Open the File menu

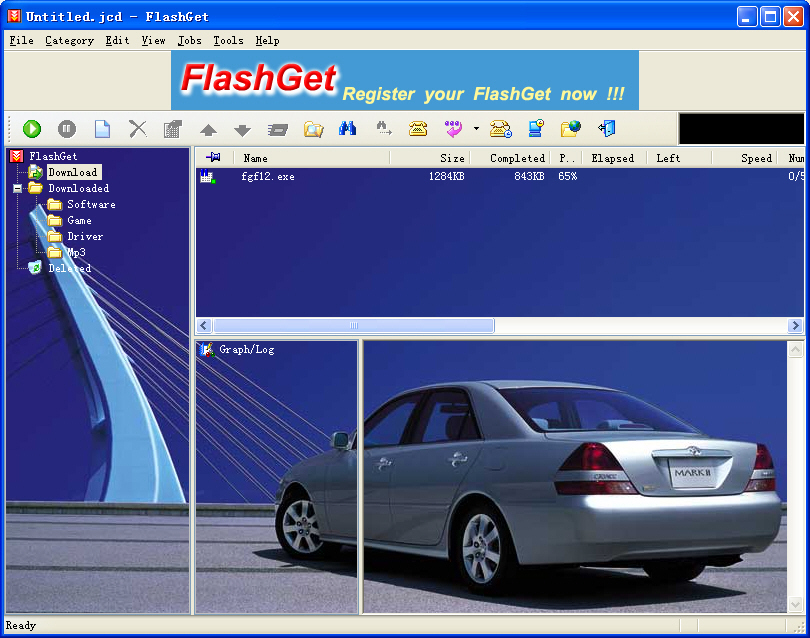[x=22, y=40]
